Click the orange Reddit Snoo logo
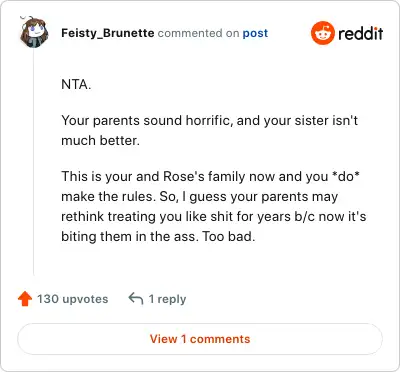This screenshot has height=372, width=400. 322,33
